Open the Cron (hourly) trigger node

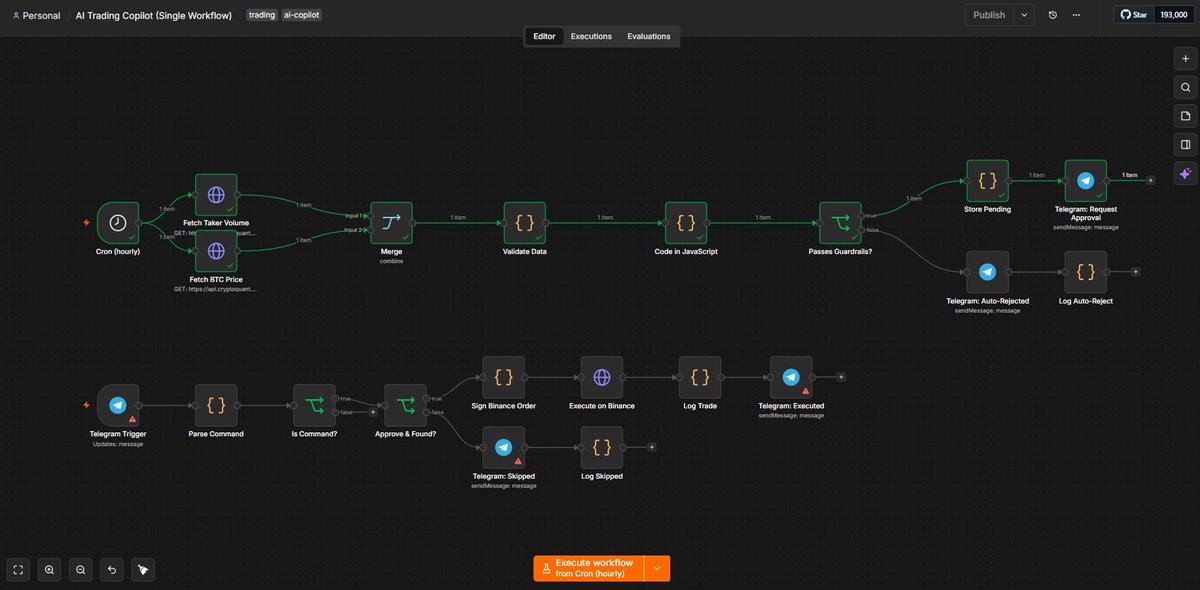pos(118,223)
